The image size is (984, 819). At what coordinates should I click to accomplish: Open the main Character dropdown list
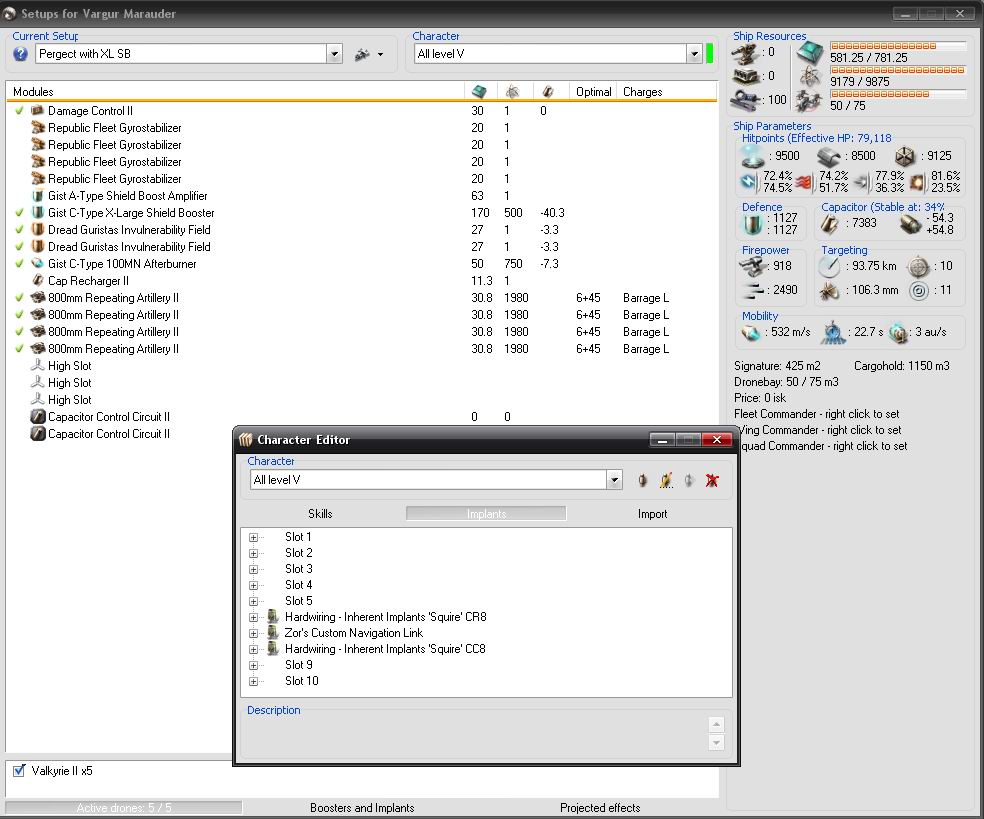[x=694, y=54]
